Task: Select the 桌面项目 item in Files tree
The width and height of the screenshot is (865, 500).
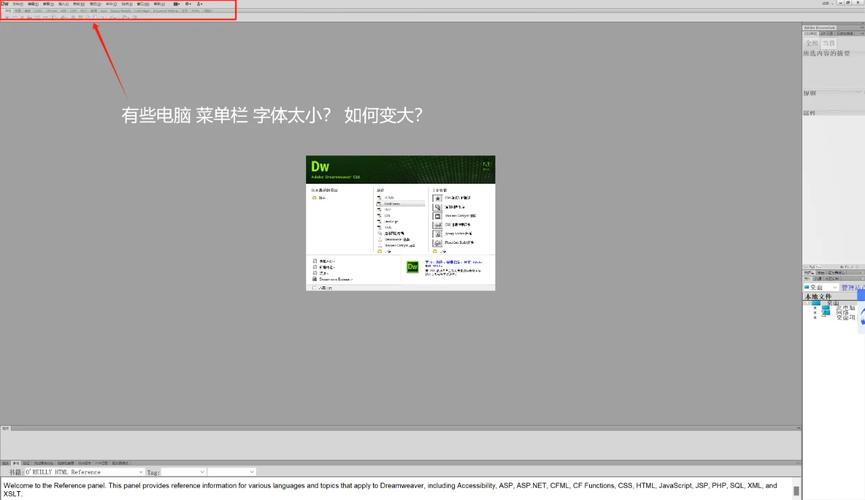Action: (x=846, y=317)
